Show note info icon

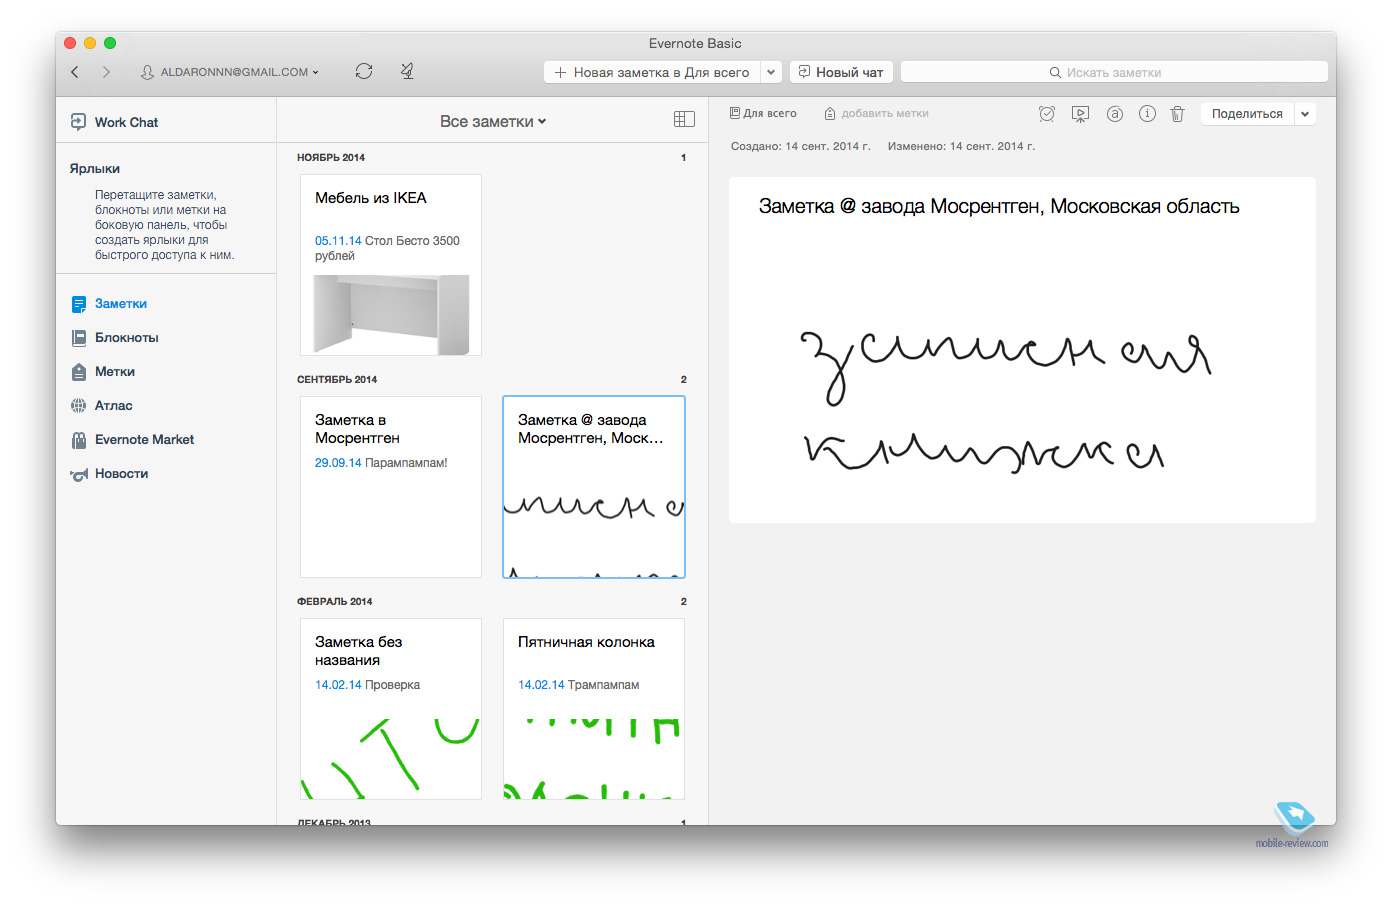click(1147, 114)
